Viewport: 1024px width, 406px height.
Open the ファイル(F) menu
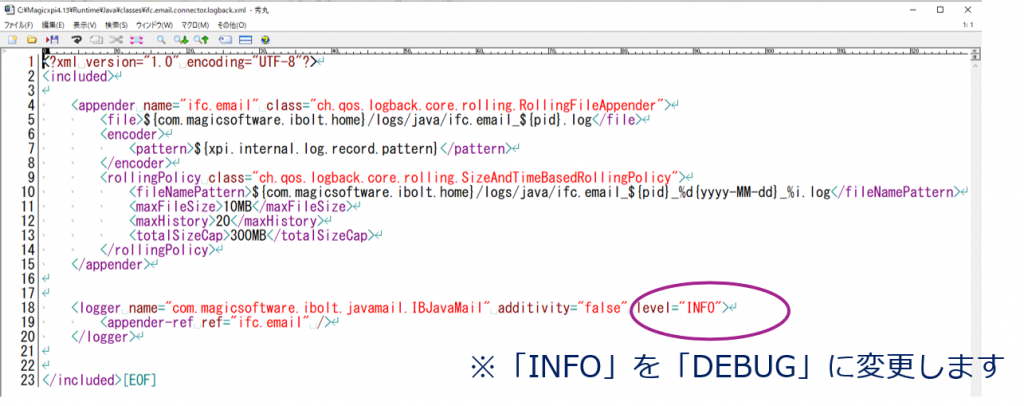pos(17,24)
